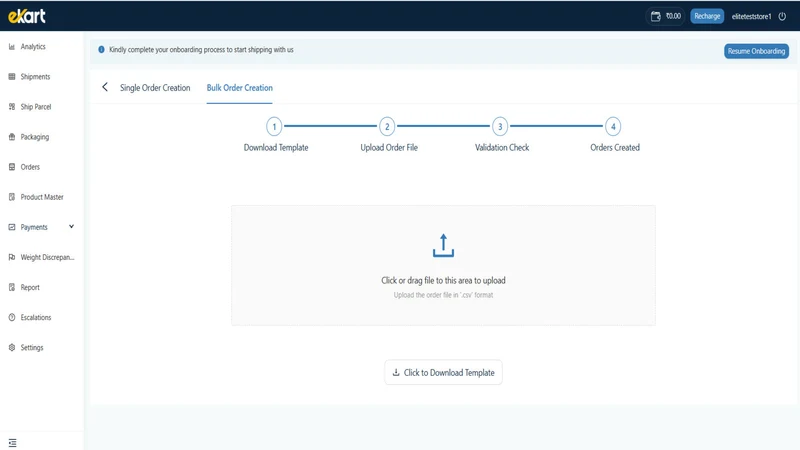Click the Escalations clock icon
800x450 pixels.
click(x=12, y=317)
